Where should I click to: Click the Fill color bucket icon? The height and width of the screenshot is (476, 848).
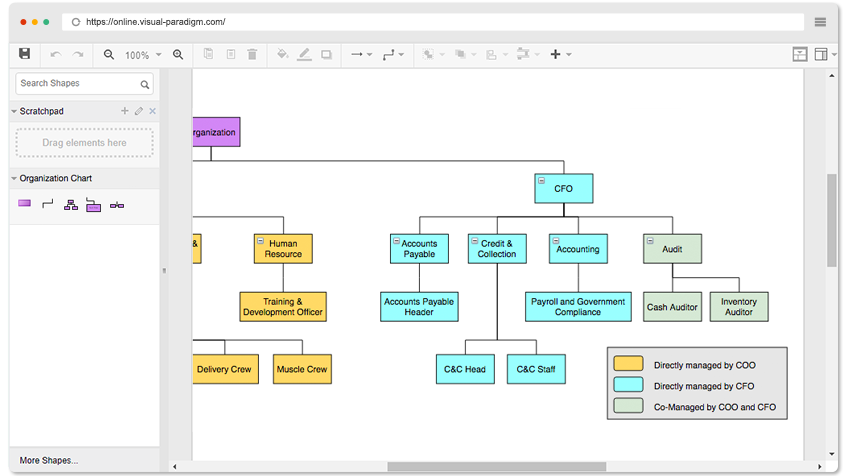point(282,54)
